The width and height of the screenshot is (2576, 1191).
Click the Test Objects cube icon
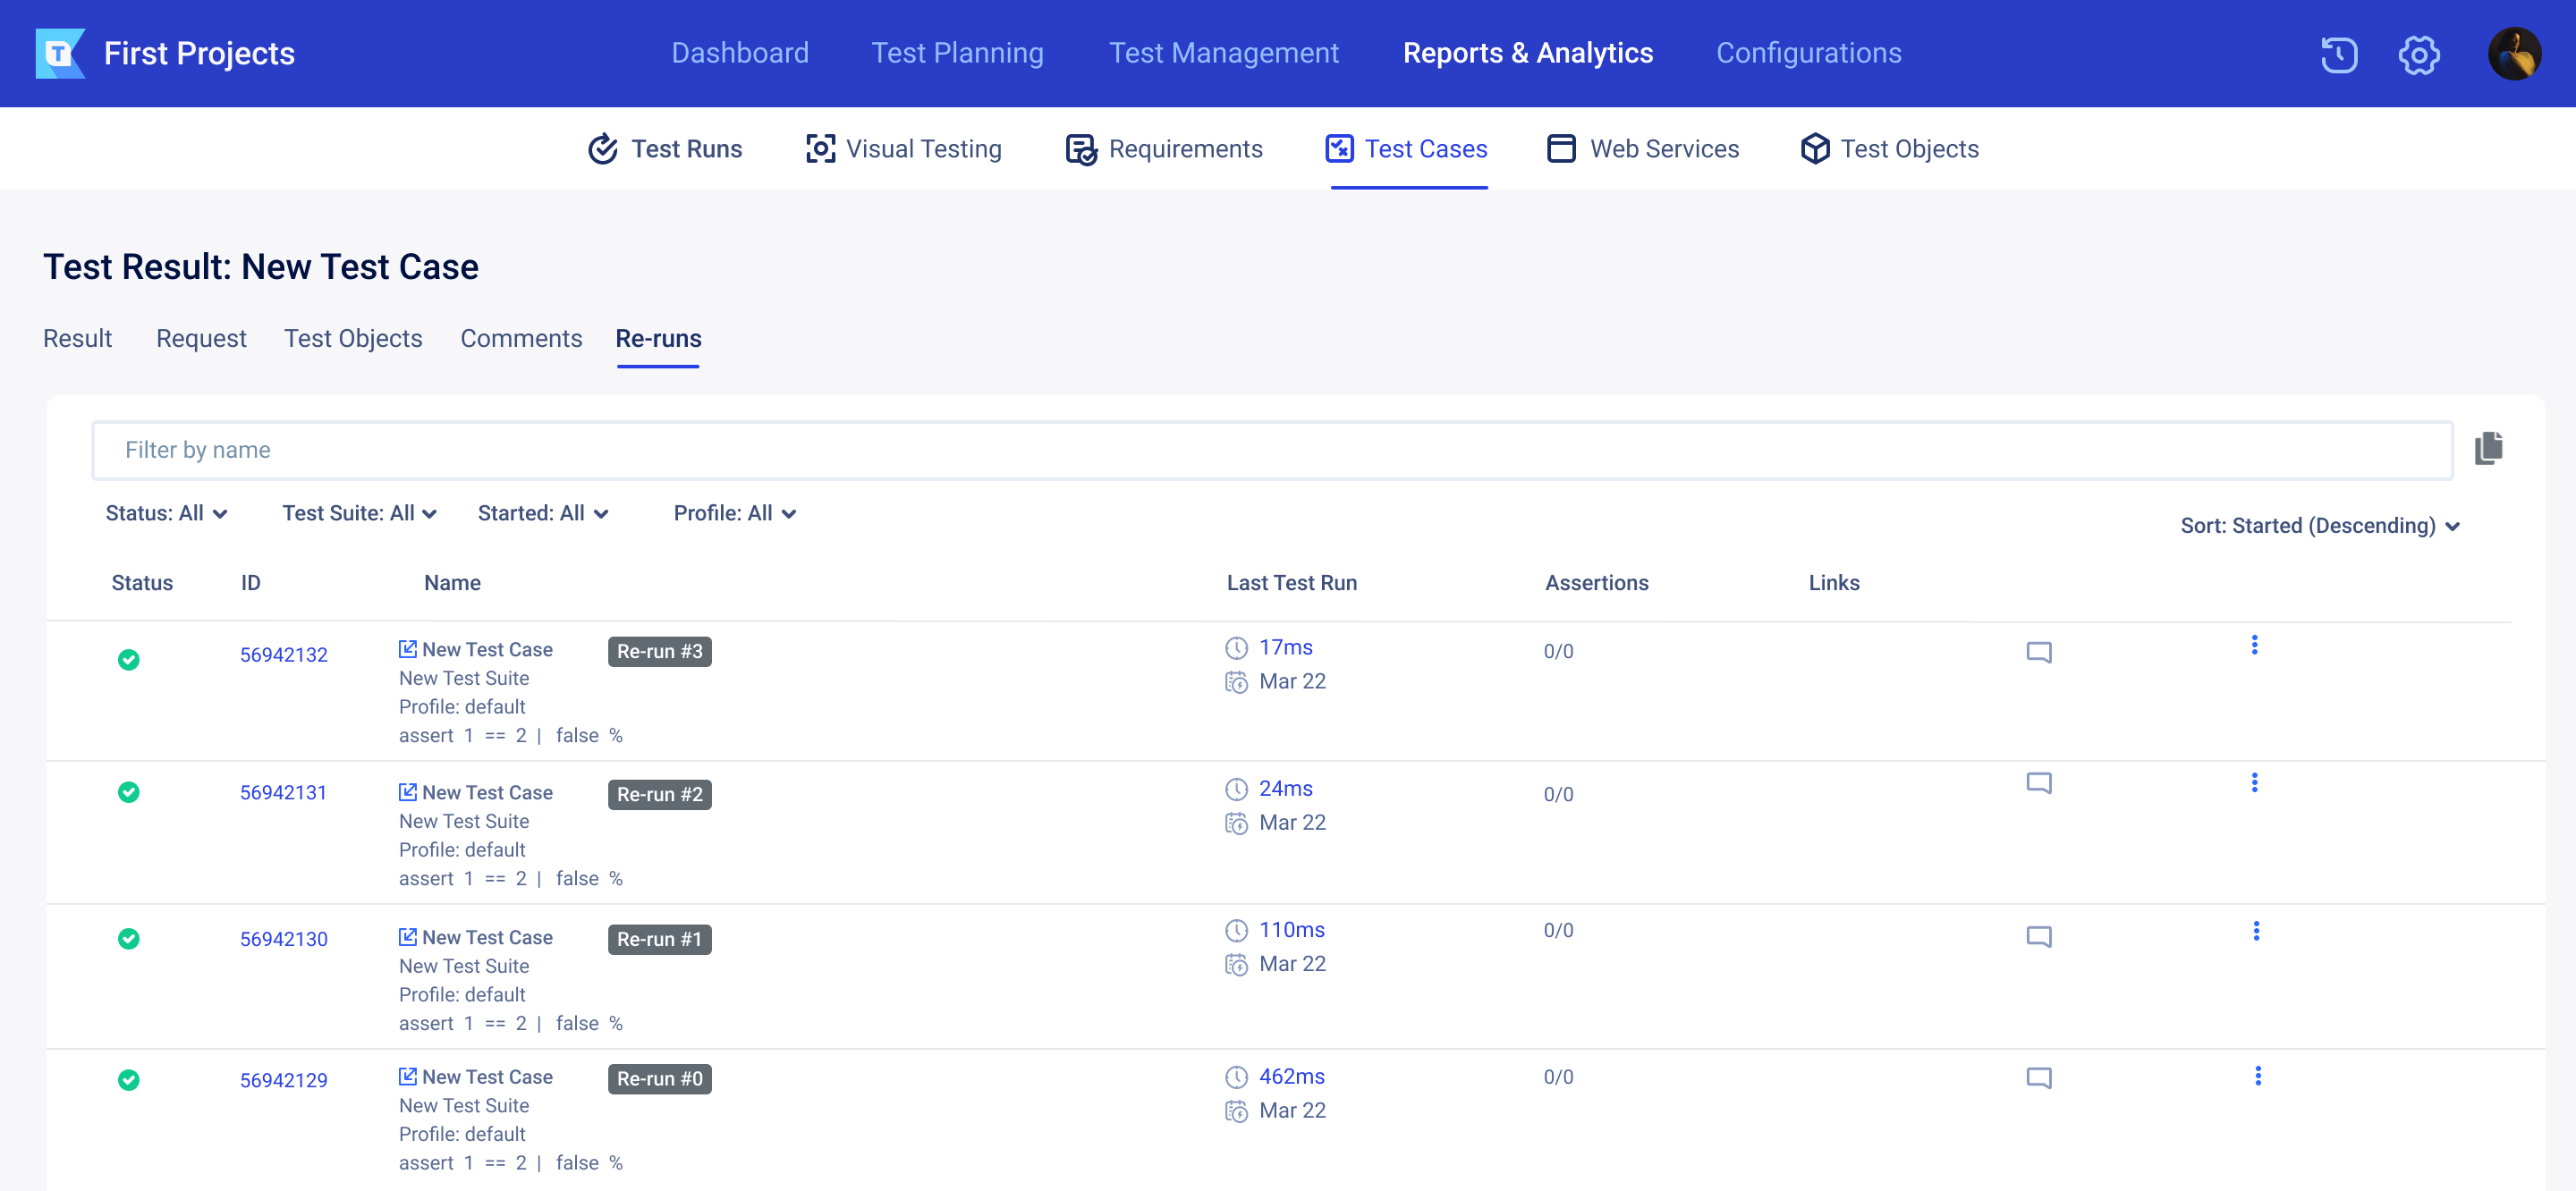pyautogui.click(x=1810, y=148)
